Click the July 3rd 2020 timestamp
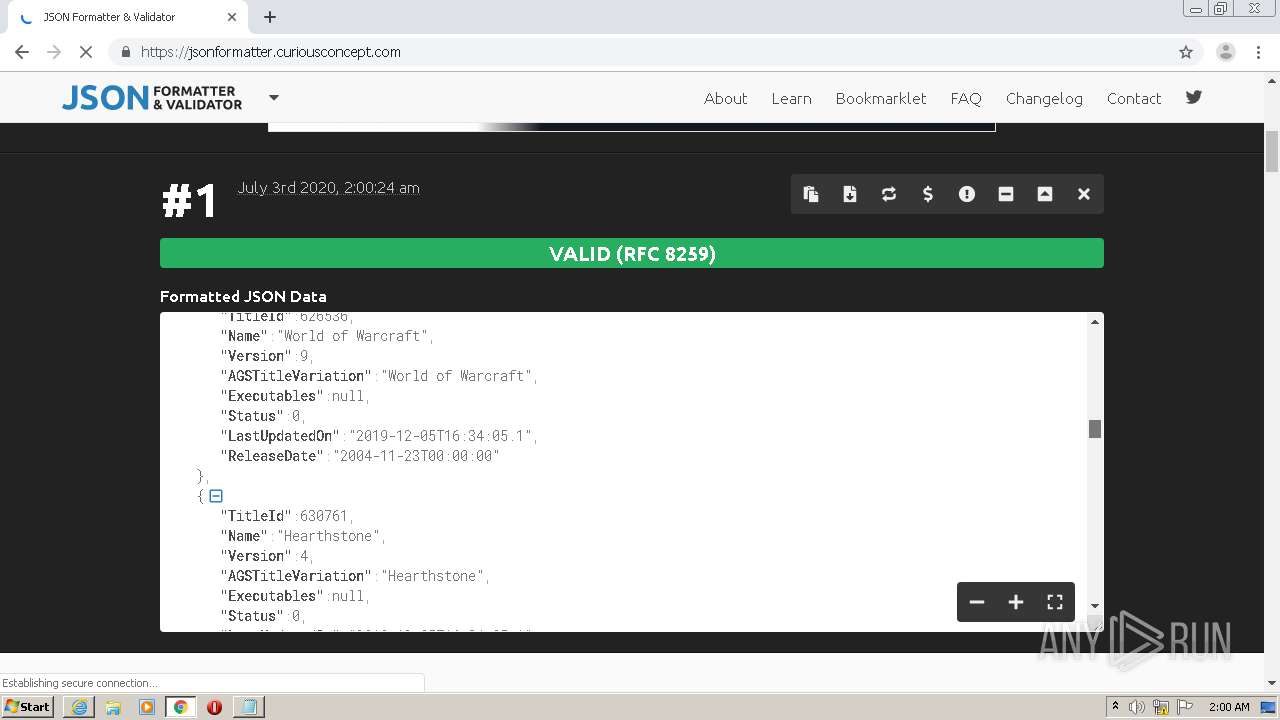The image size is (1280, 720). (x=328, y=188)
